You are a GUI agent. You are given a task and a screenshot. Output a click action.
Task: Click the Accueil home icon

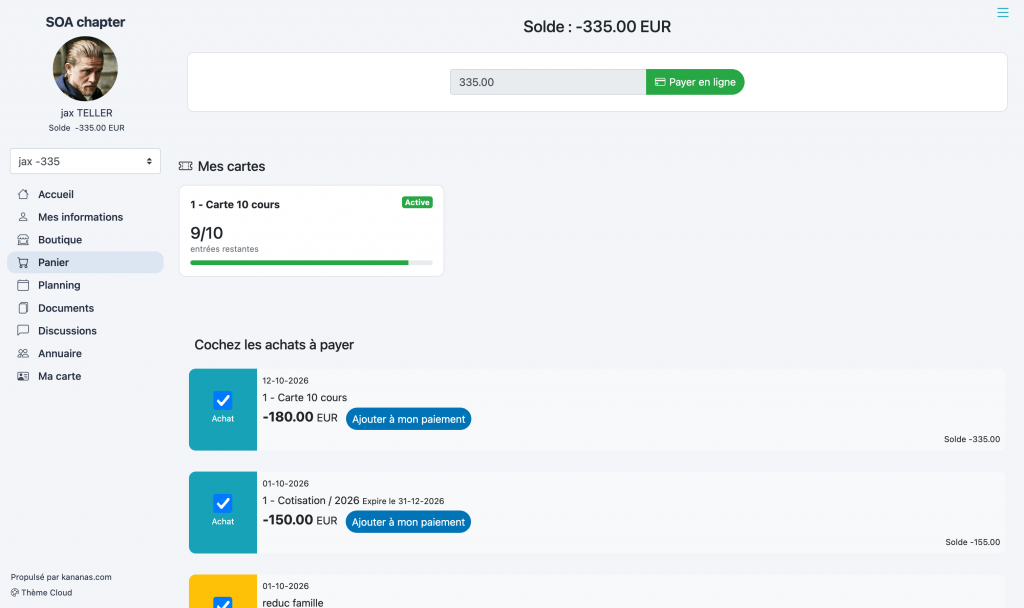(x=23, y=194)
